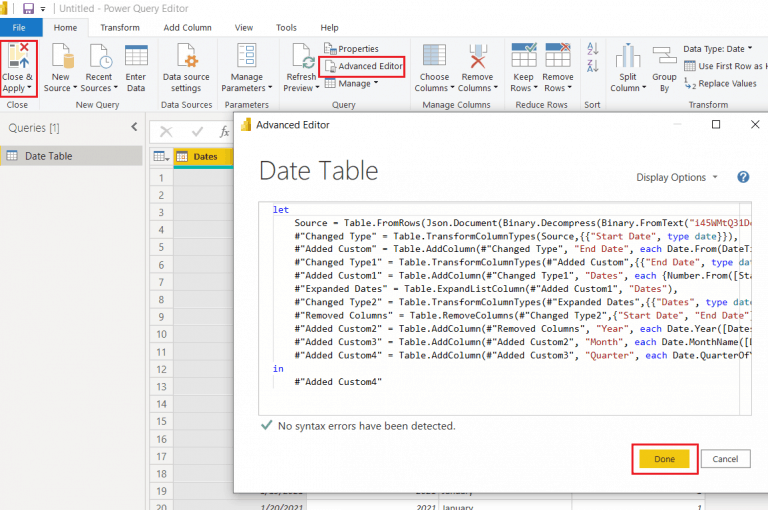The height and width of the screenshot is (510, 768).
Task: Click Remove Columns icon
Action: pyautogui.click(x=478, y=55)
